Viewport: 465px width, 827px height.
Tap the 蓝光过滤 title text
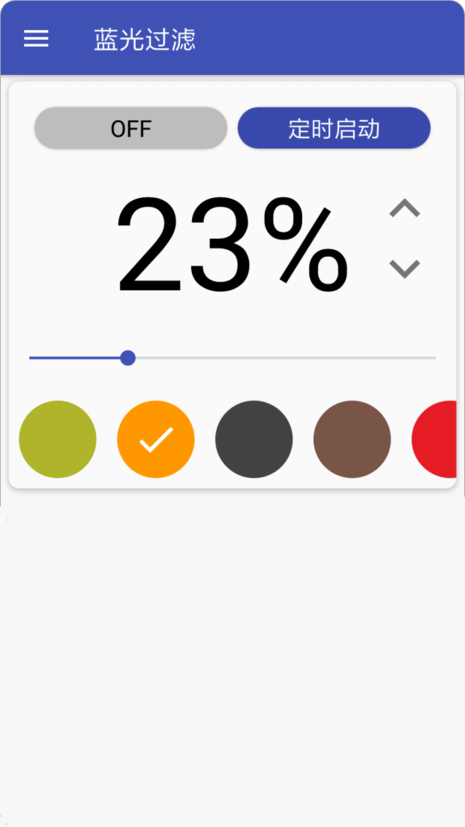pyautogui.click(x=144, y=39)
